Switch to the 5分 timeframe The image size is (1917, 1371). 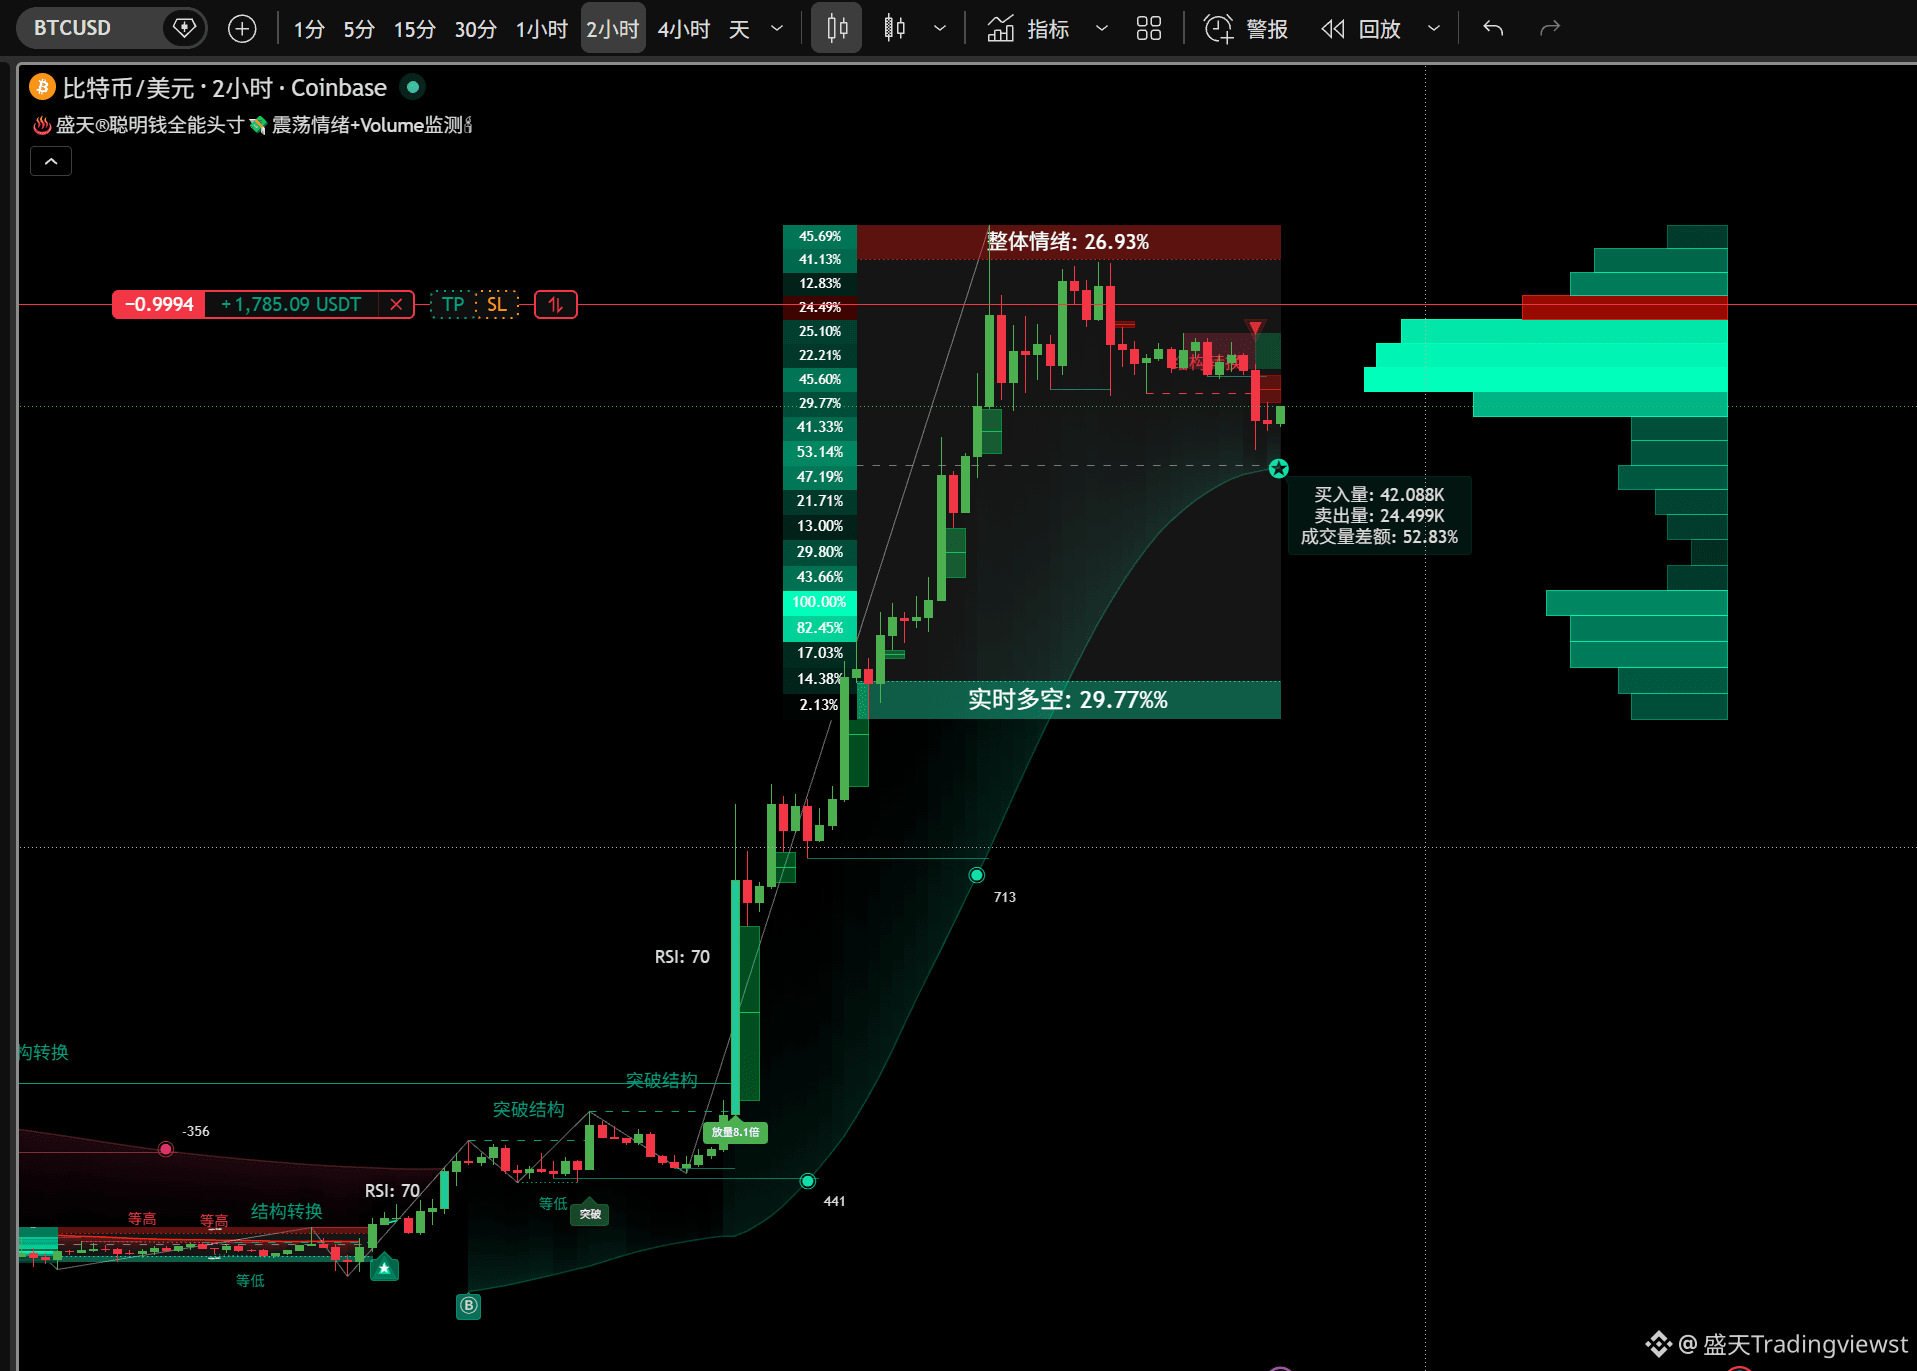coord(359,29)
